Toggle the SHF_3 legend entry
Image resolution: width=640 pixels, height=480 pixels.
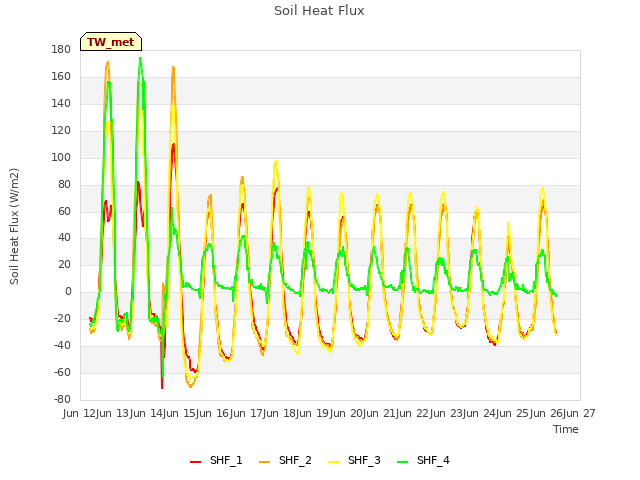click(x=354, y=460)
